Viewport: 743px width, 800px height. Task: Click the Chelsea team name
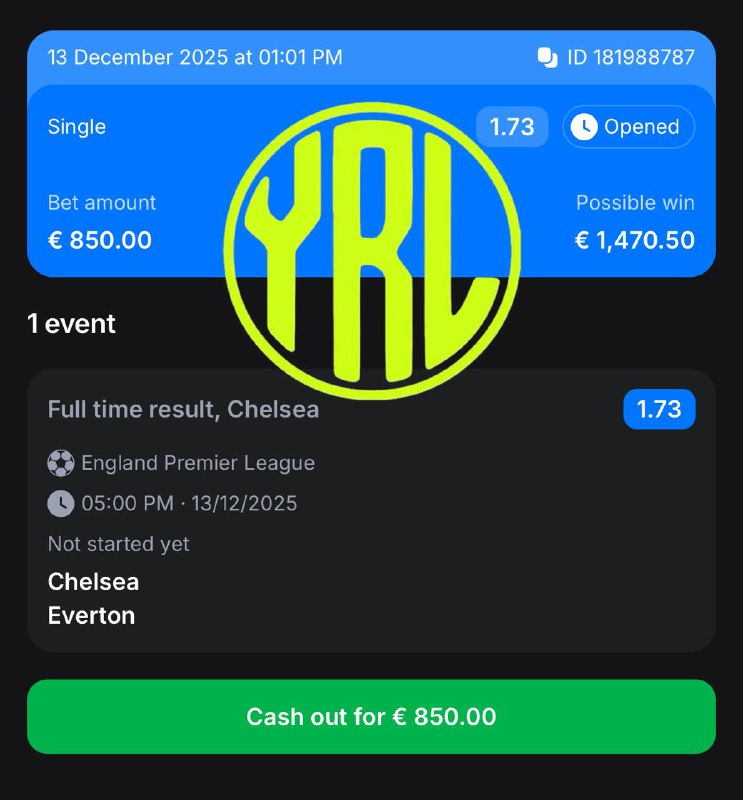pos(93,582)
